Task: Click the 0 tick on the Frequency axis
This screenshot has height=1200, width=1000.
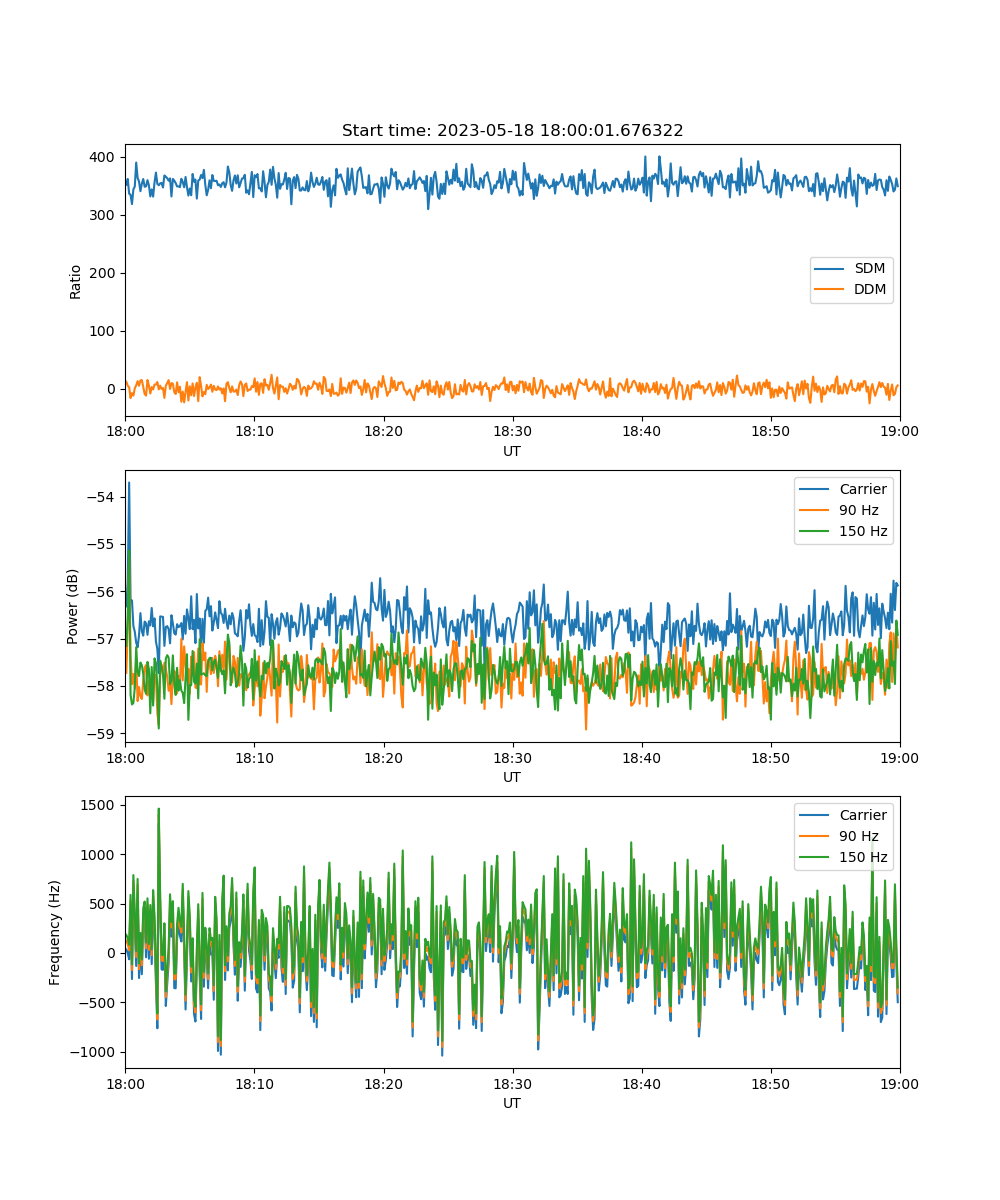Action: 113,953
